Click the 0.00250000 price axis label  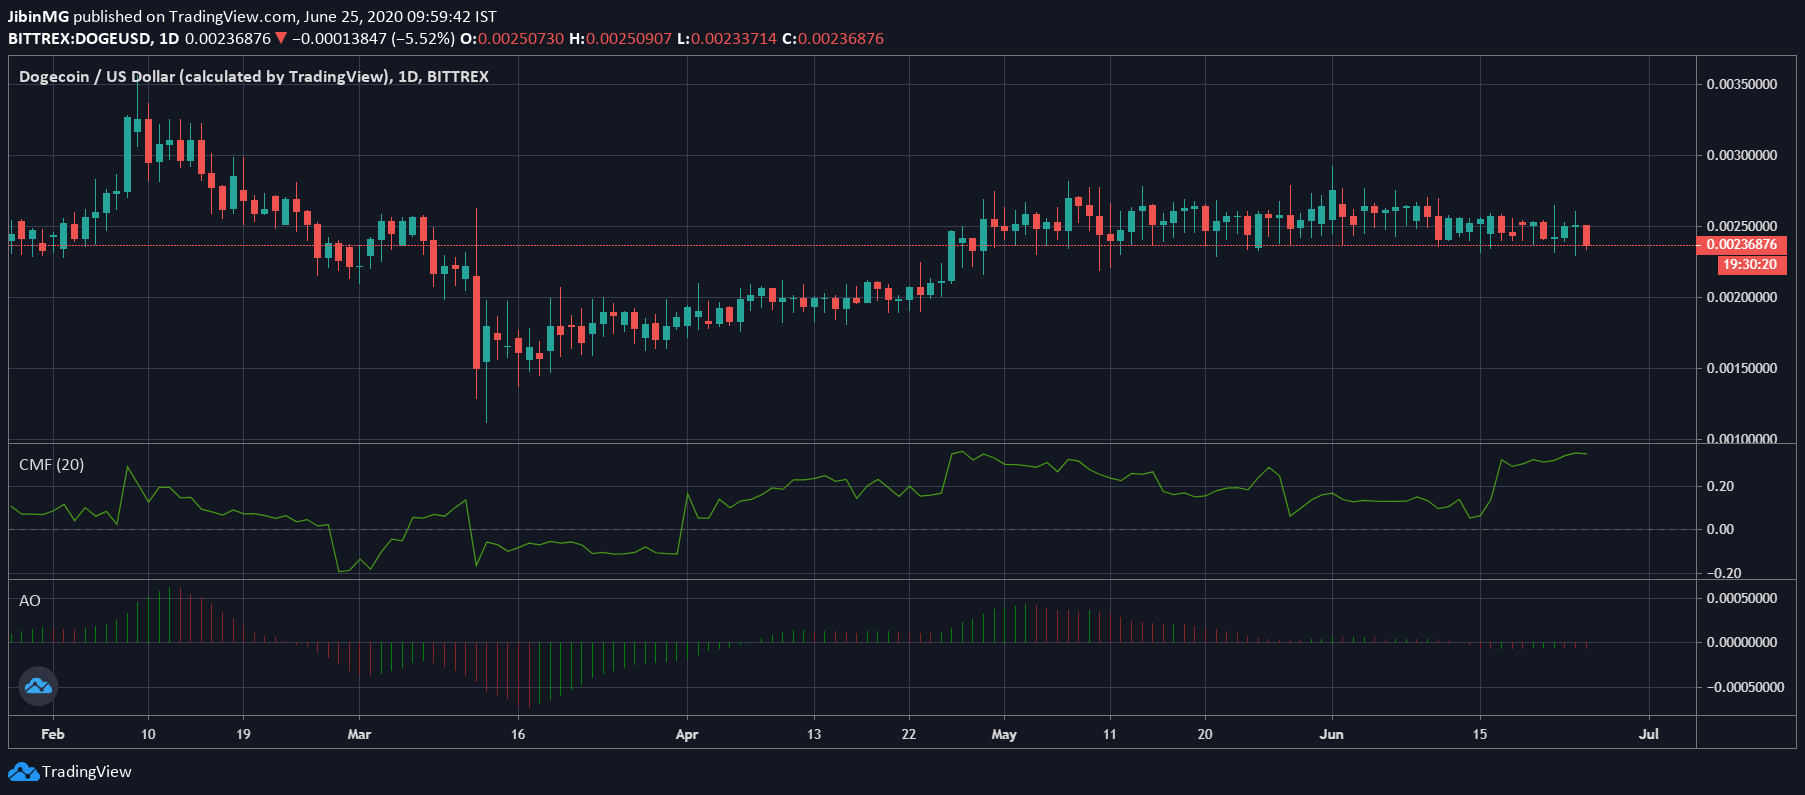pyautogui.click(x=1742, y=226)
